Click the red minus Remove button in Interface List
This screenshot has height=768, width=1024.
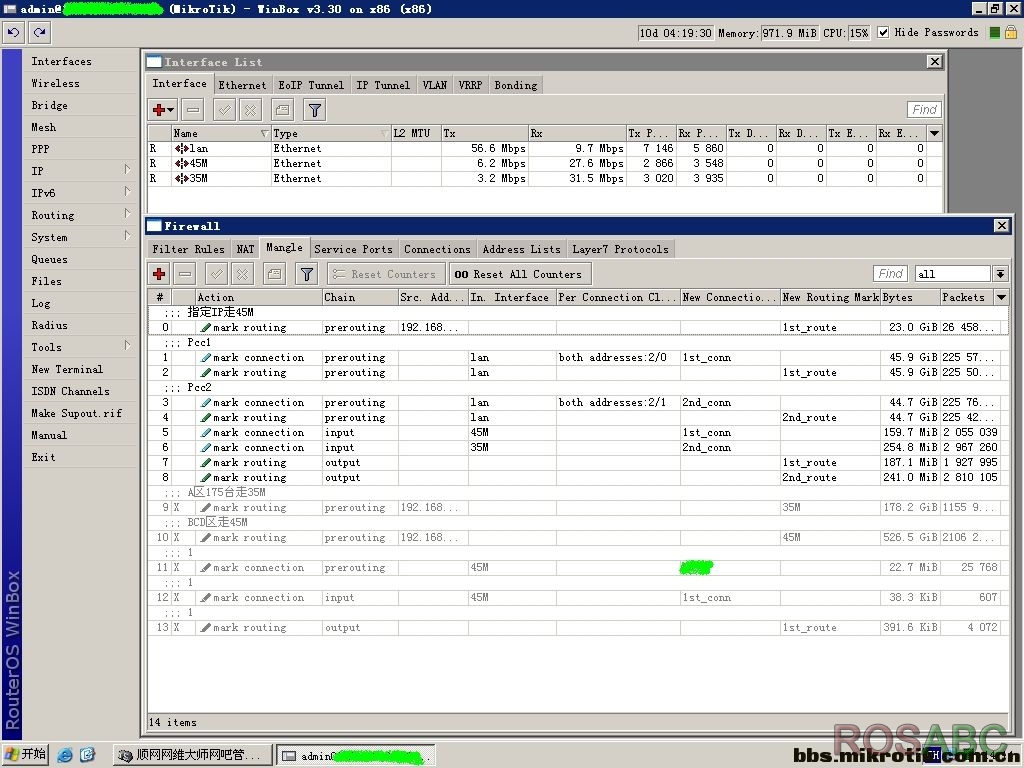[193, 110]
